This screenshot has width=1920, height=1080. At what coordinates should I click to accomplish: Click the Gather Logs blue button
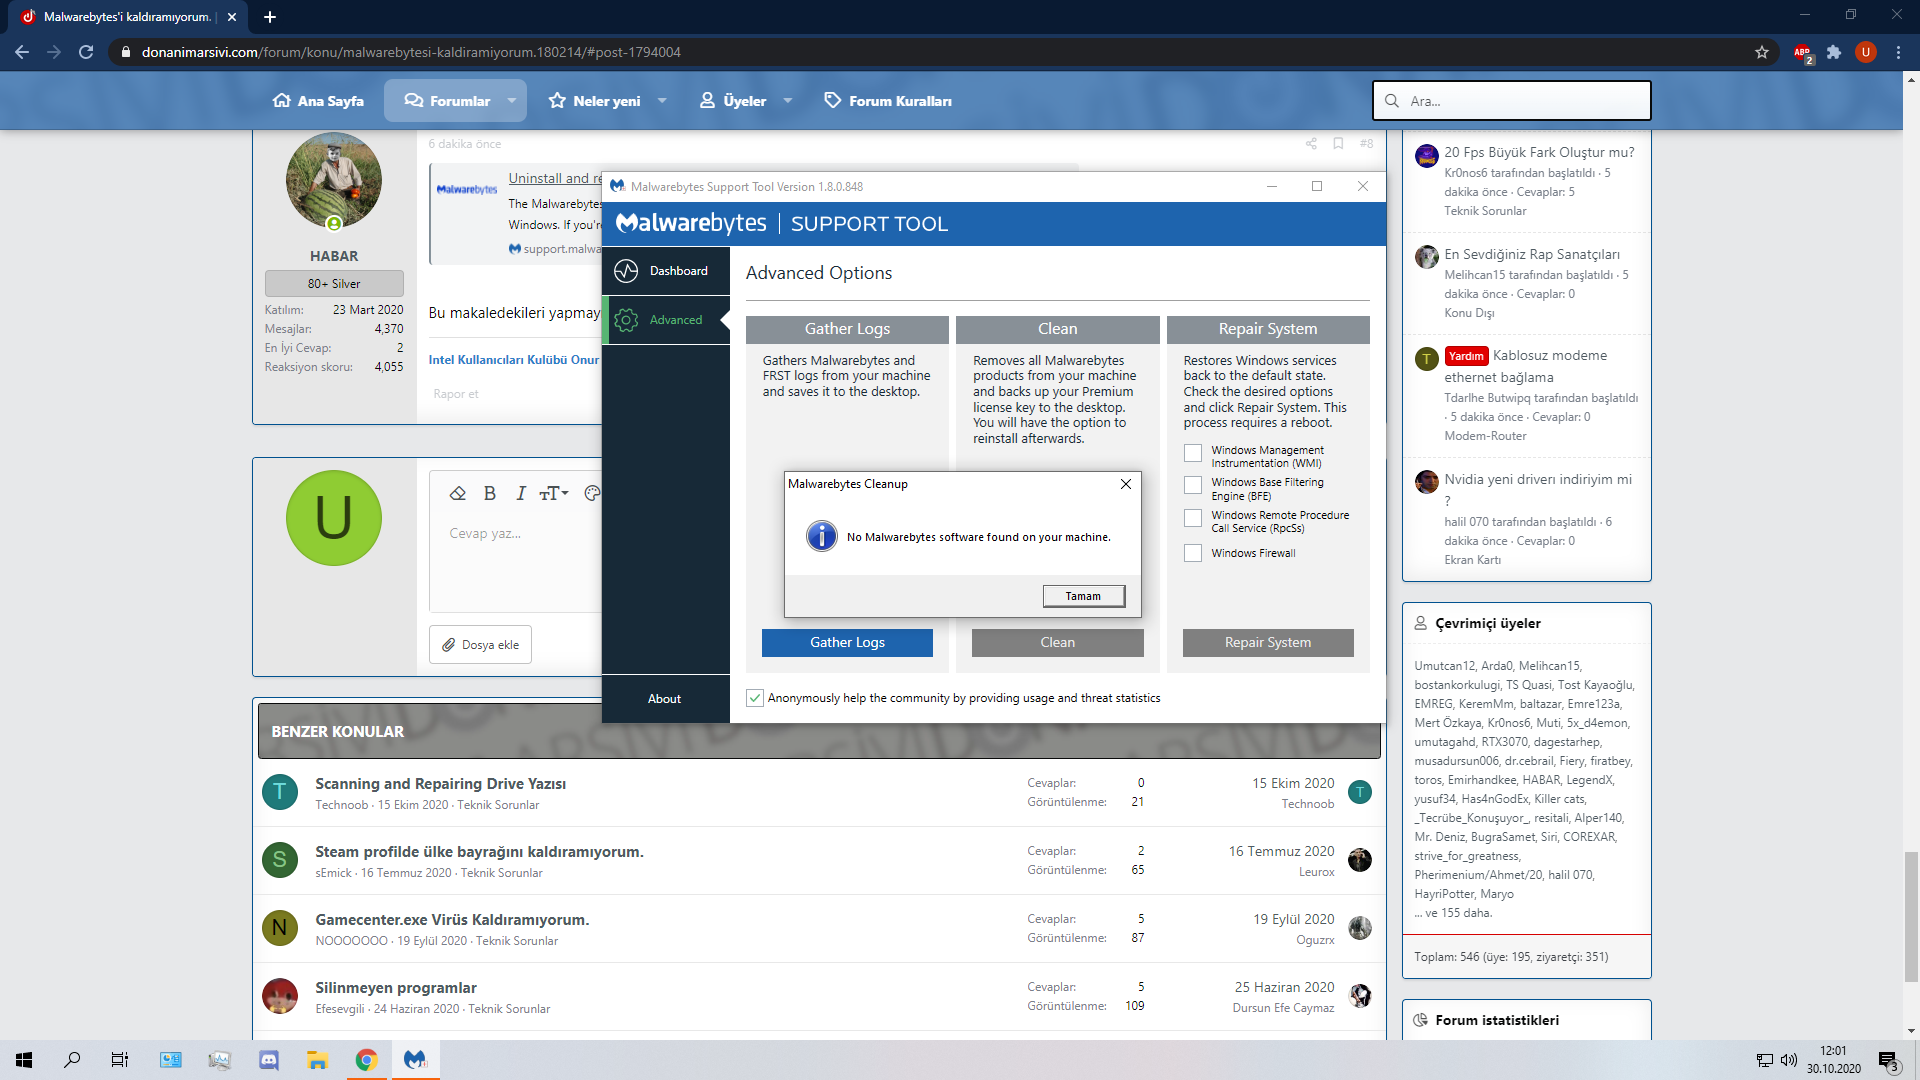point(847,643)
